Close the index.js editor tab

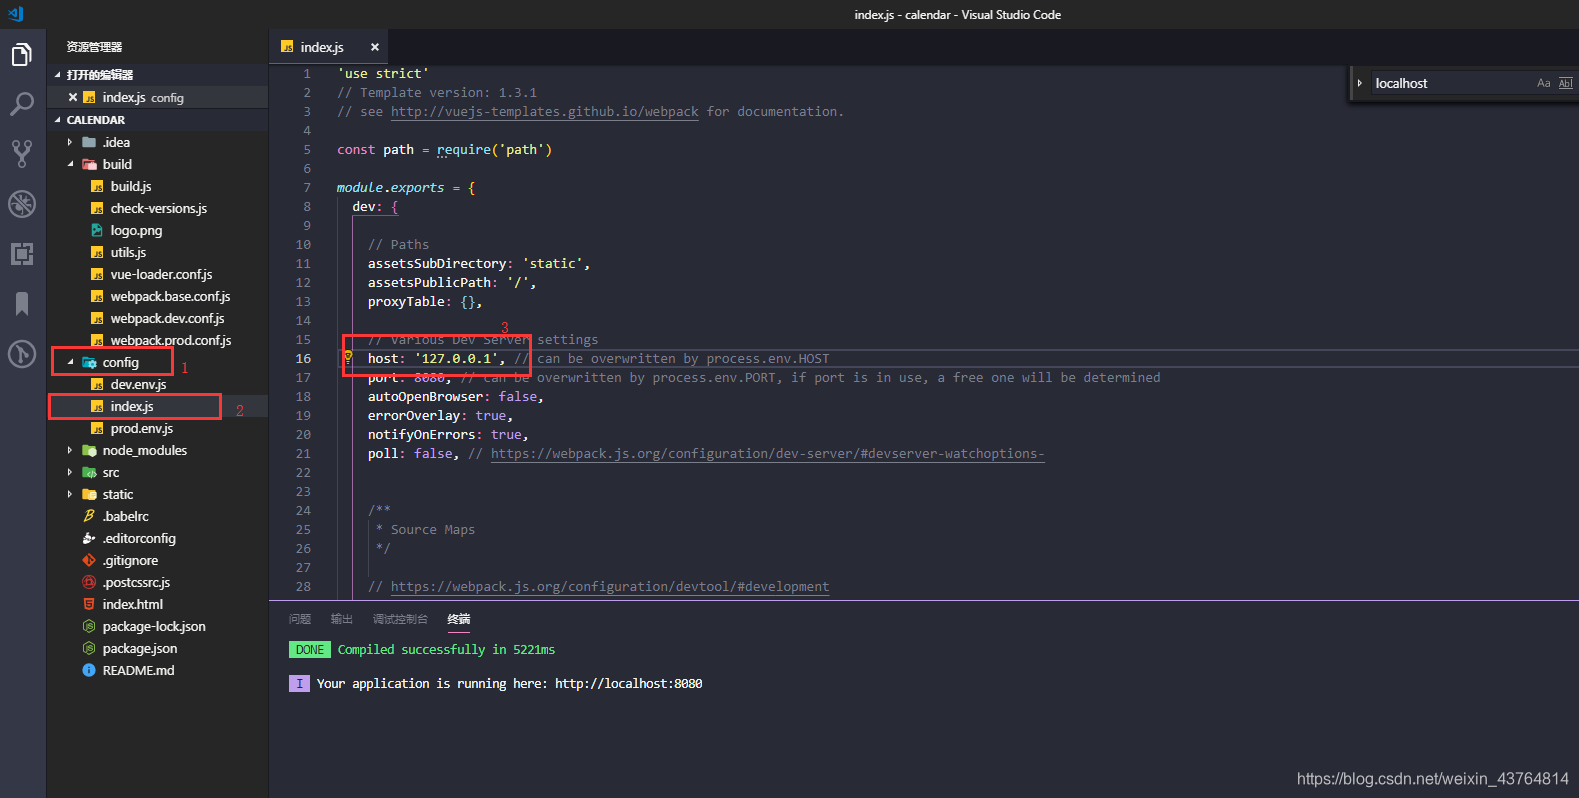pyautogui.click(x=375, y=47)
